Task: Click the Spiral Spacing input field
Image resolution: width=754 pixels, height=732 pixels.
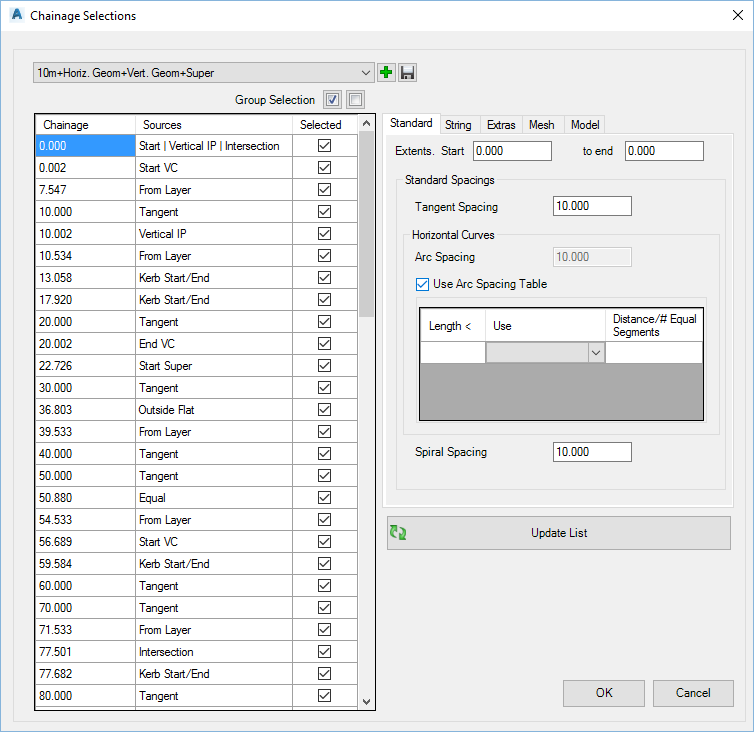Action: (592, 452)
